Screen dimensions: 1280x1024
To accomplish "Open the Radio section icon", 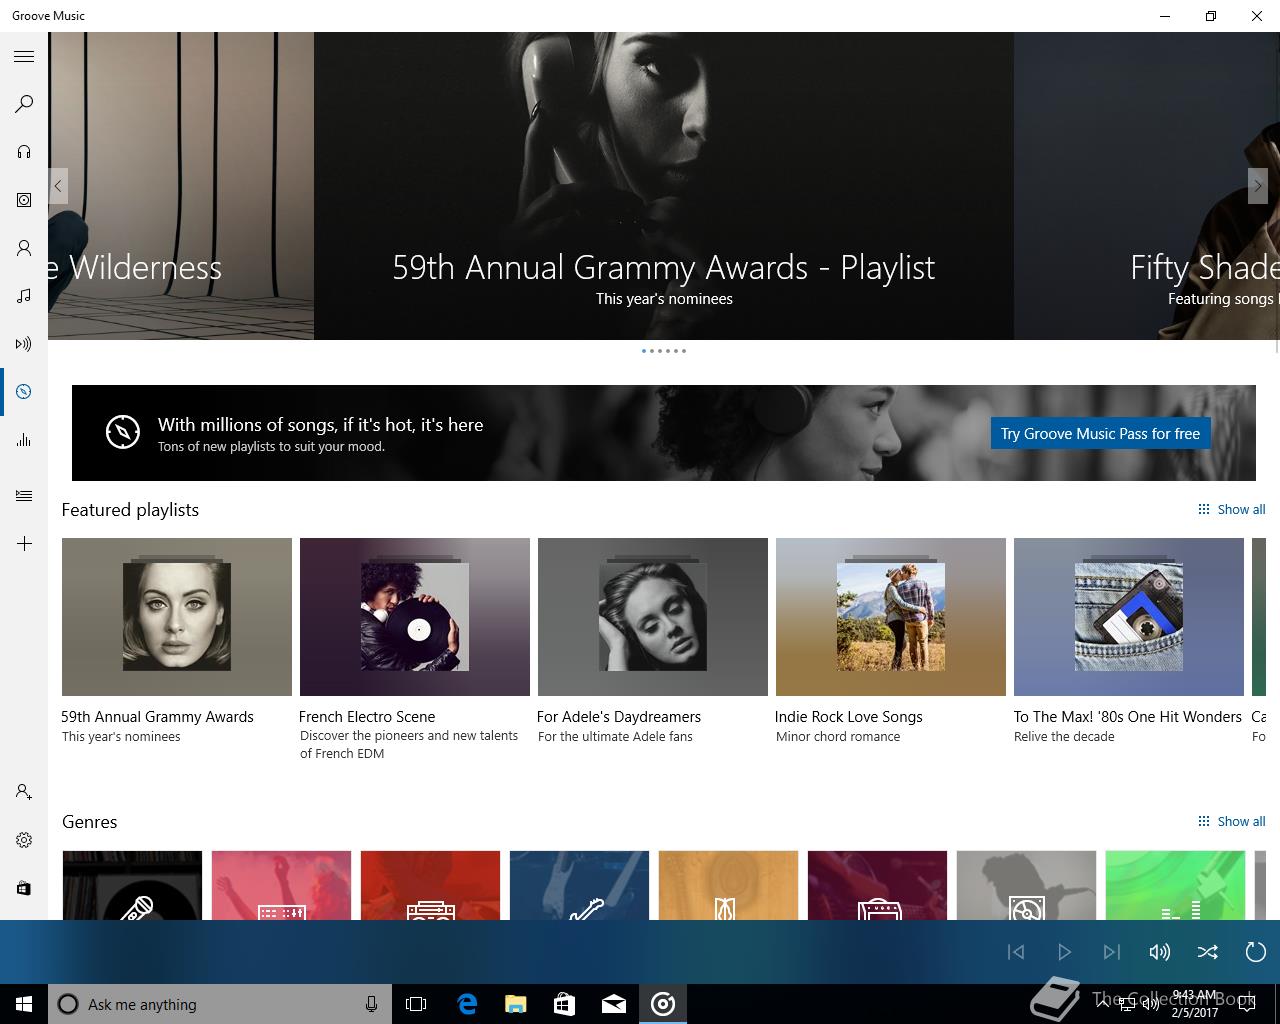I will pyautogui.click(x=24, y=344).
